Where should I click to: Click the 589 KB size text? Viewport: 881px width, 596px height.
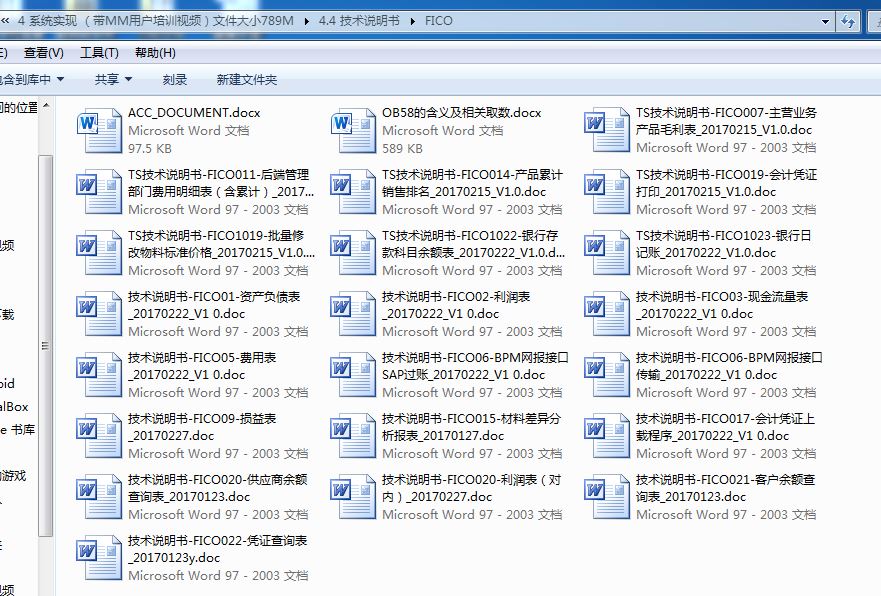402,149
